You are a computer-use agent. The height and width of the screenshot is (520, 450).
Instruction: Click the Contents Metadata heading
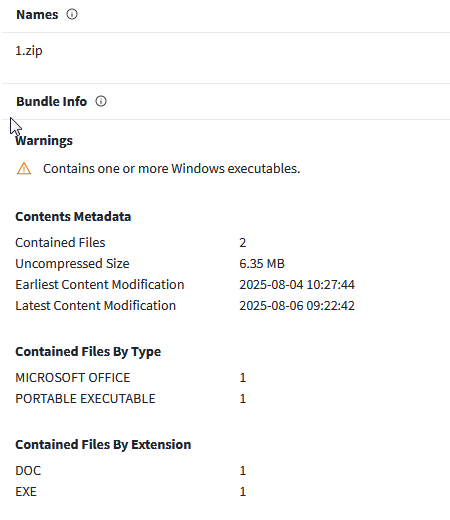pos(73,217)
